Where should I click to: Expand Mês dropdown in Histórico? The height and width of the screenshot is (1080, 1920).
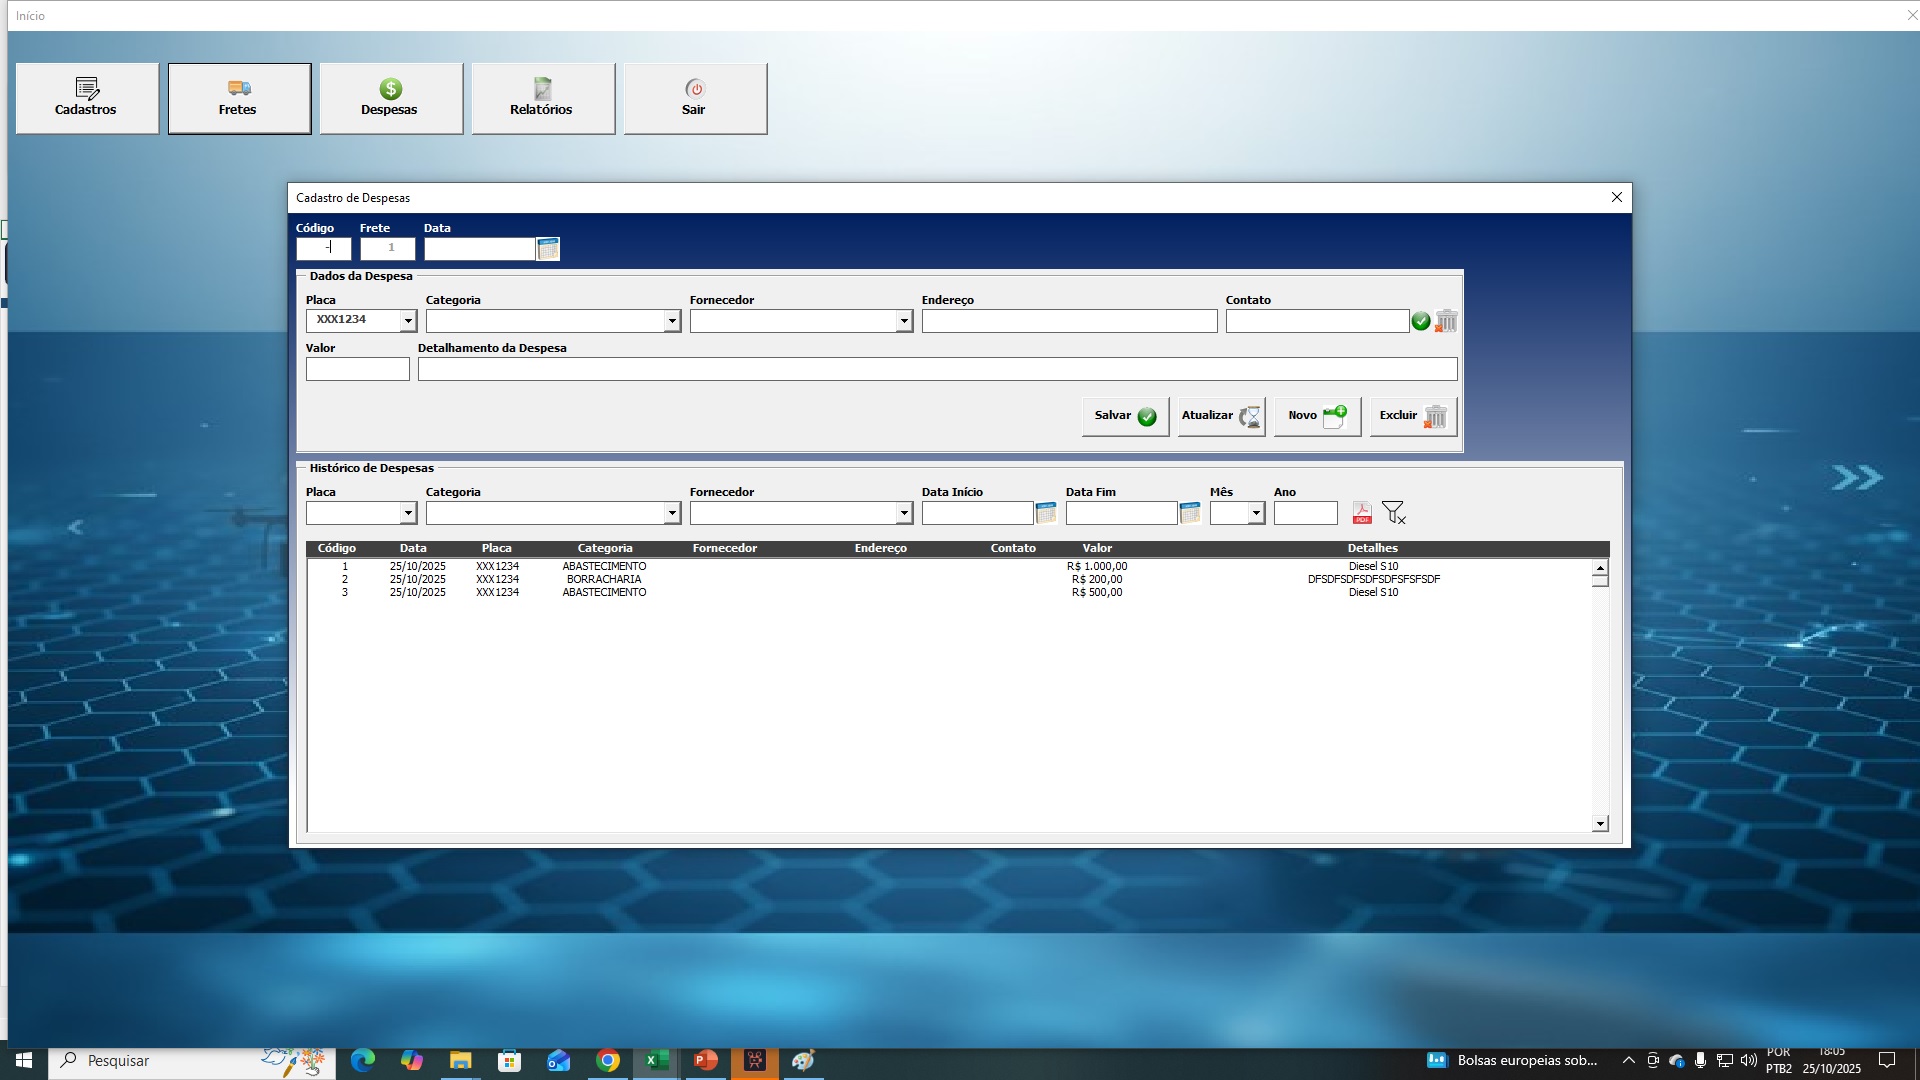1256,513
